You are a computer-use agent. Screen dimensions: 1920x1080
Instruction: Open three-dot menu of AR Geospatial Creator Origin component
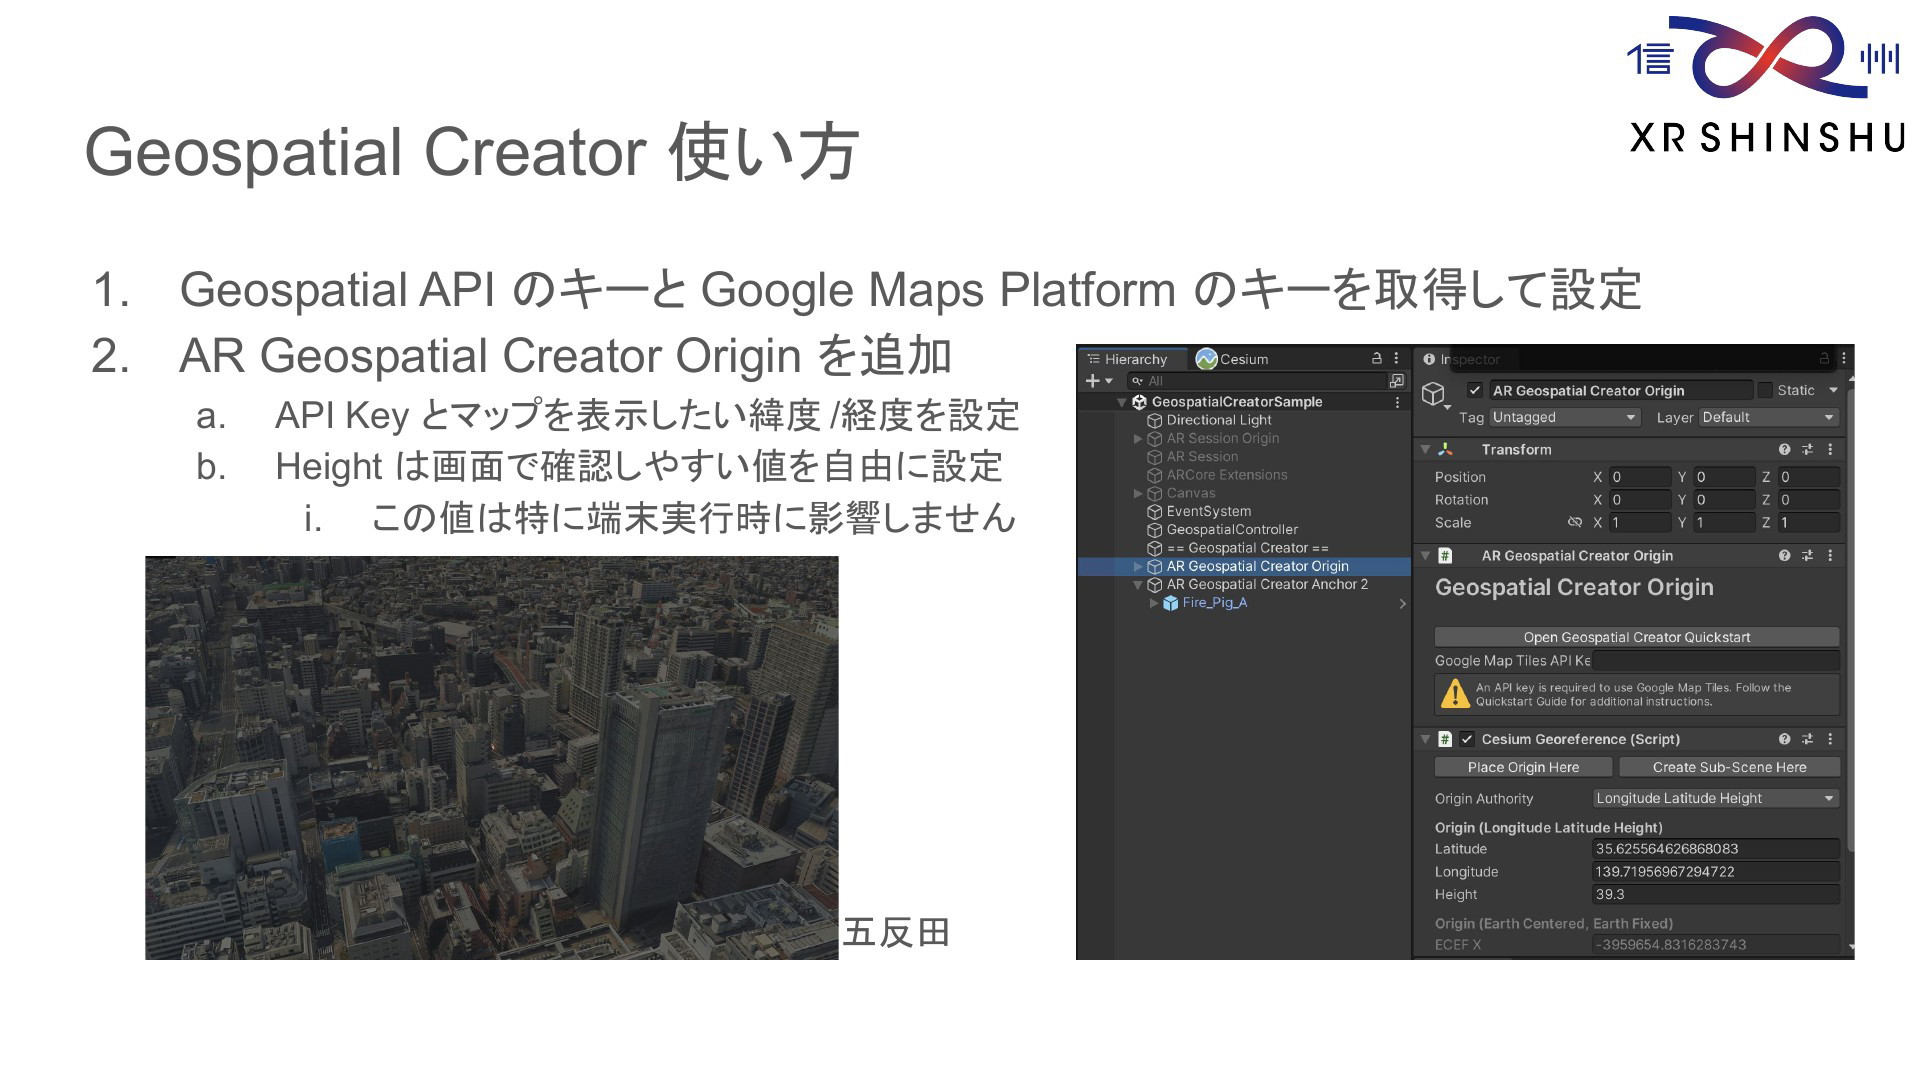point(1830,556)
